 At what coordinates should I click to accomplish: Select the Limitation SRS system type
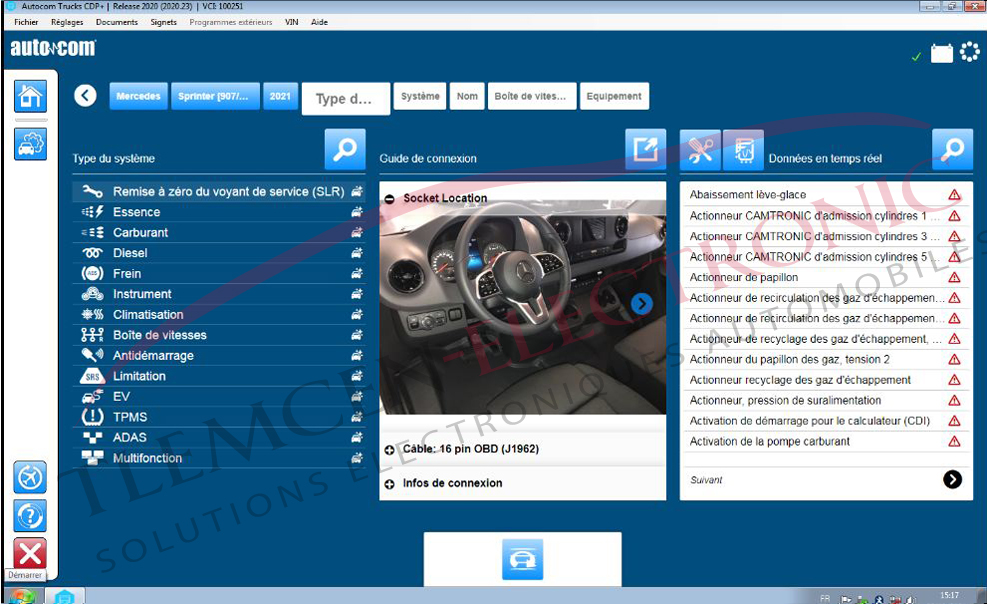click(x=219, y=376)
